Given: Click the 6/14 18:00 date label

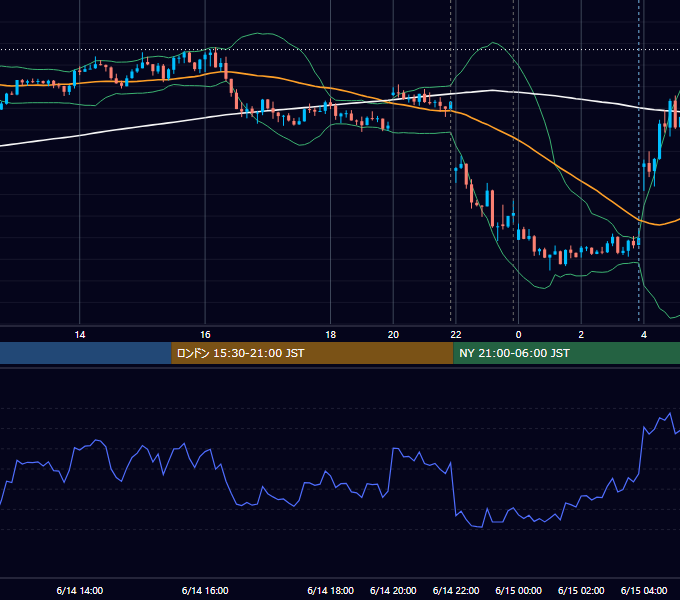Looking at the screenshot, I should pyautogui.click(x=330, y=590).
